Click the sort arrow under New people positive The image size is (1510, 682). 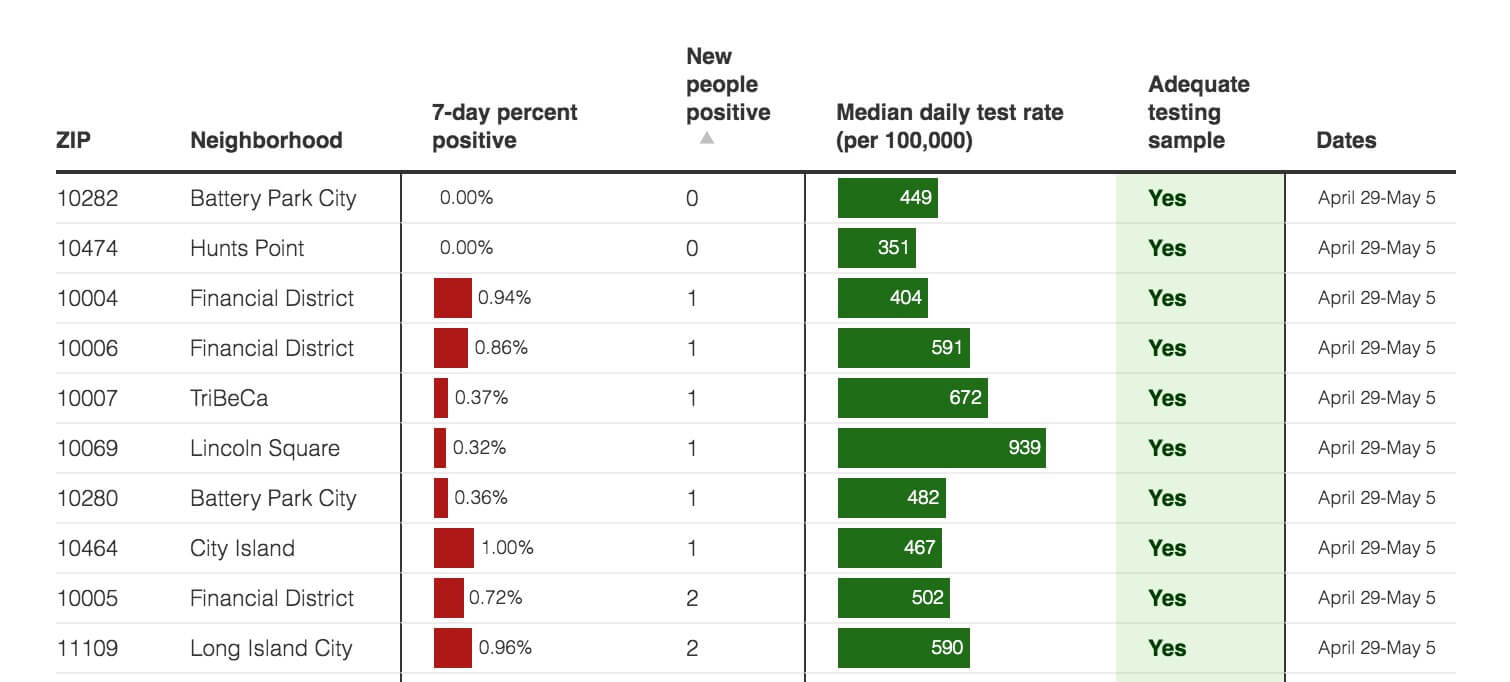707,139
